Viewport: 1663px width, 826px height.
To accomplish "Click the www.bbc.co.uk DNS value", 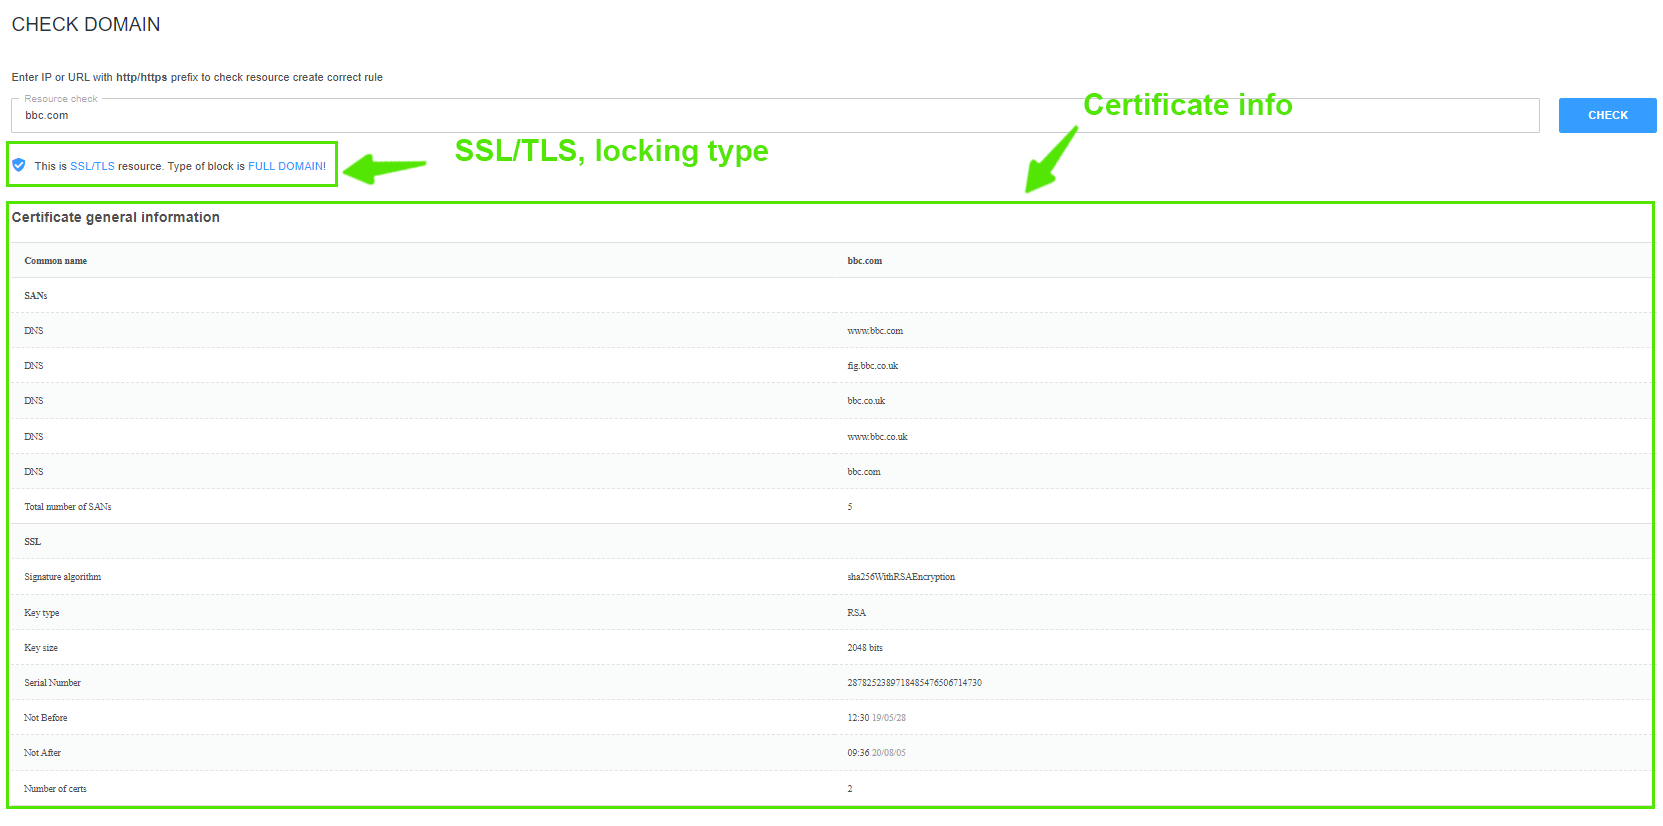I will click(877, 437).
